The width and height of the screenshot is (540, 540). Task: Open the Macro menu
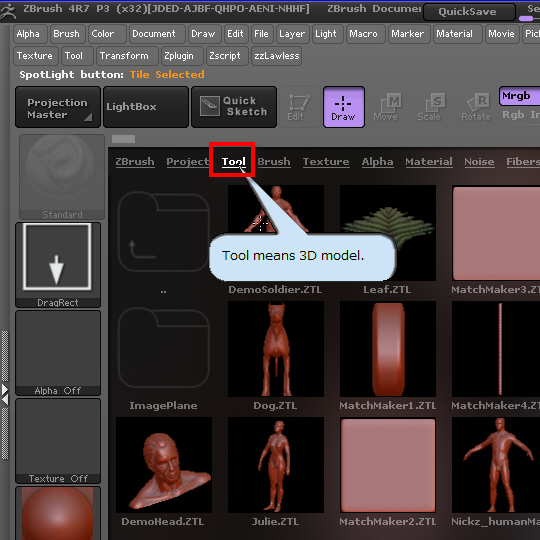[365, 34]
